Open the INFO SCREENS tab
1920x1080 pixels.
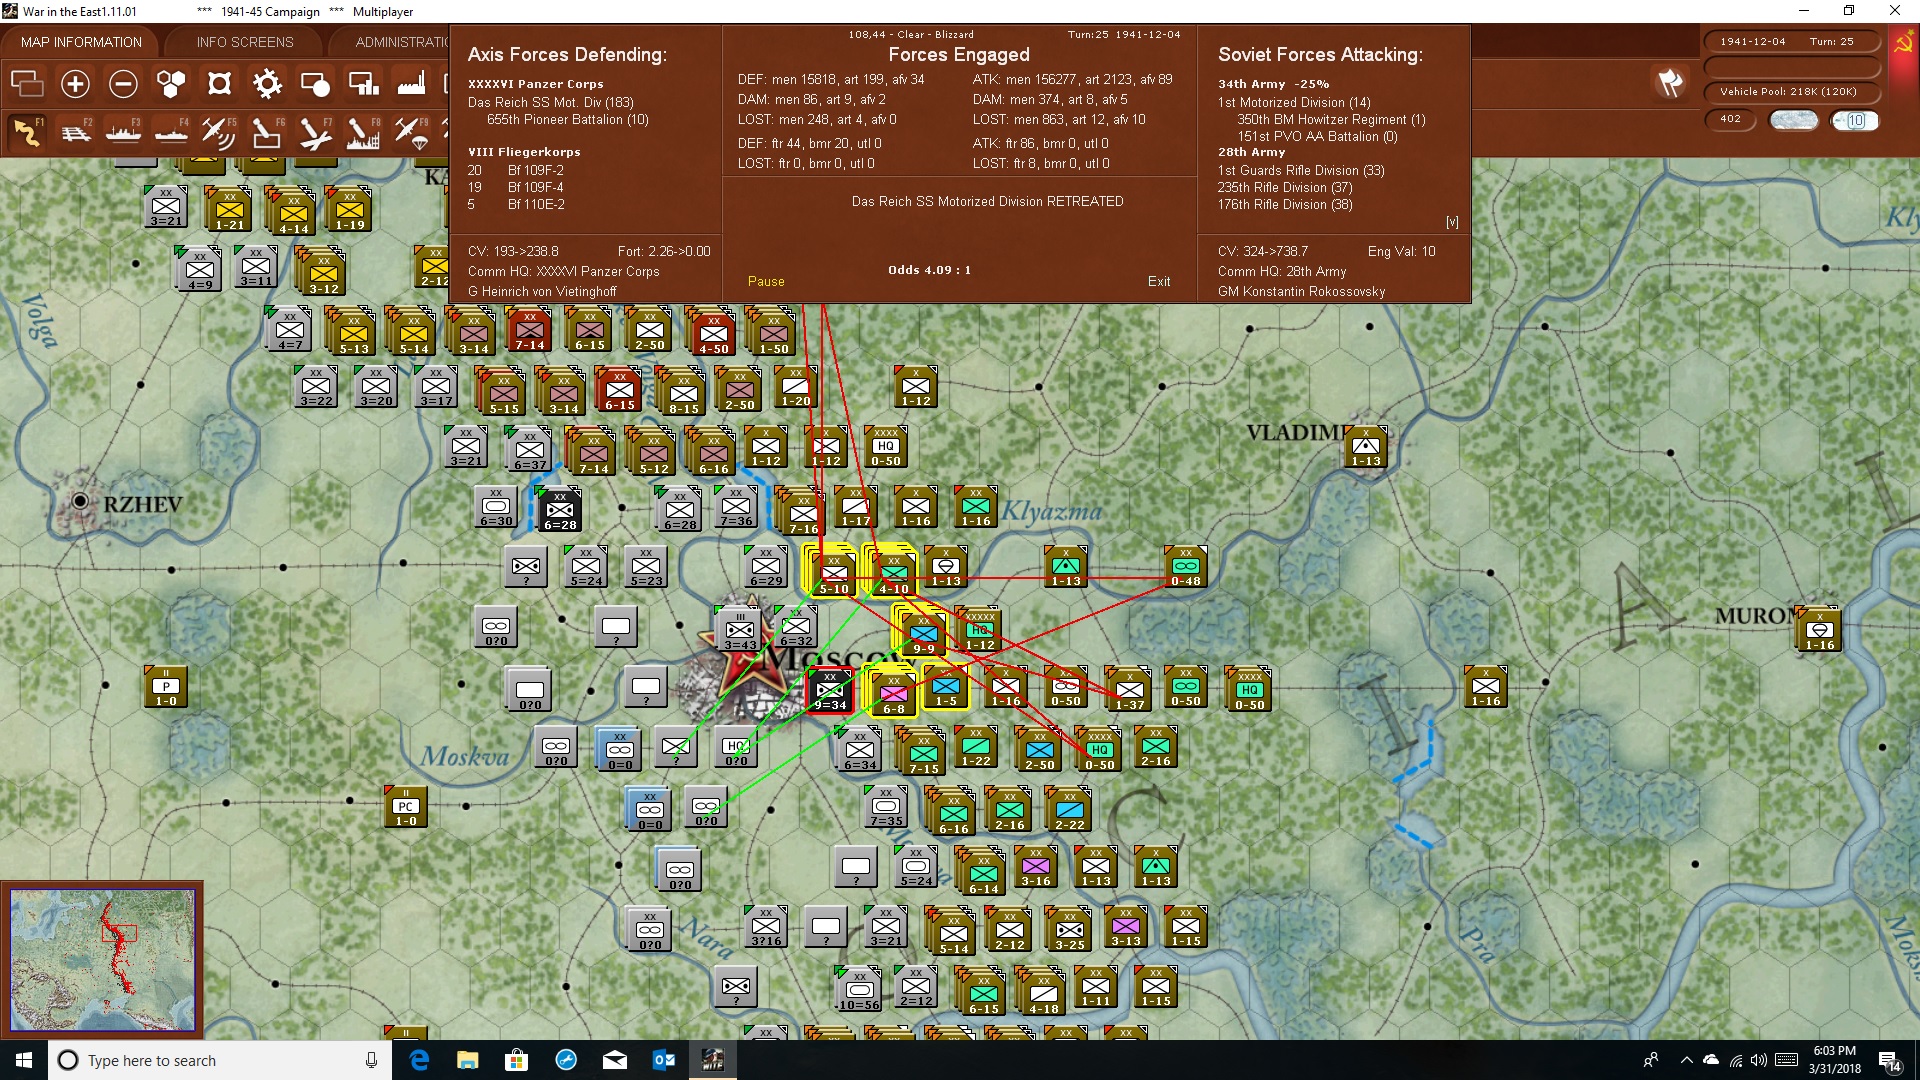pos(245,42)
